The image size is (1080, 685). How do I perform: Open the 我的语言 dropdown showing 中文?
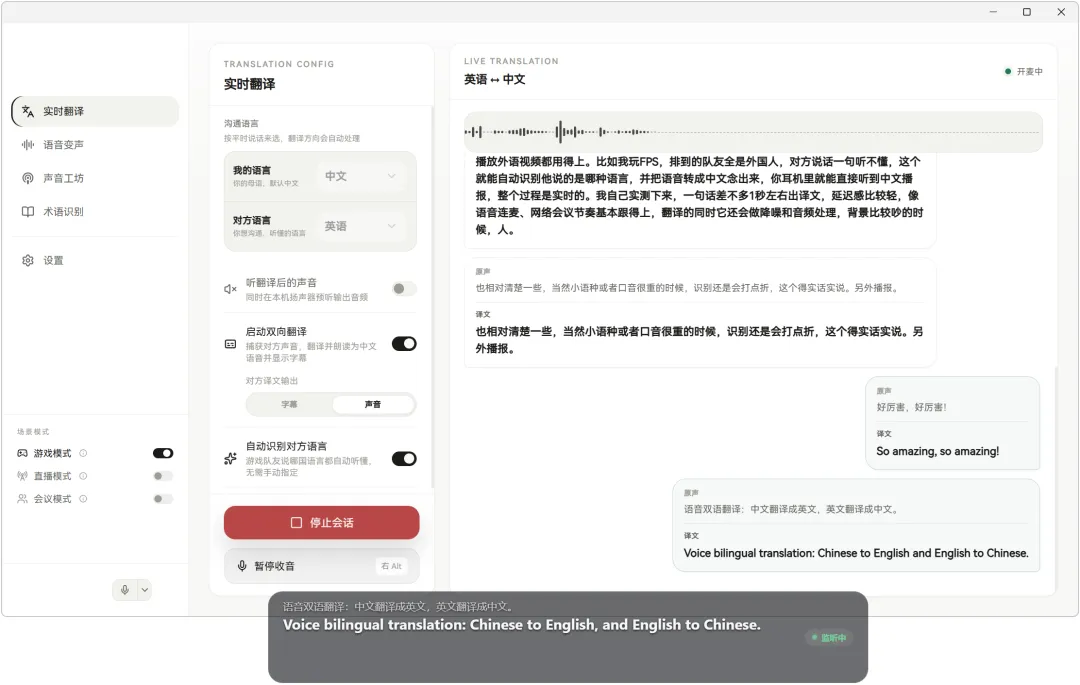[x=361, y=176]
